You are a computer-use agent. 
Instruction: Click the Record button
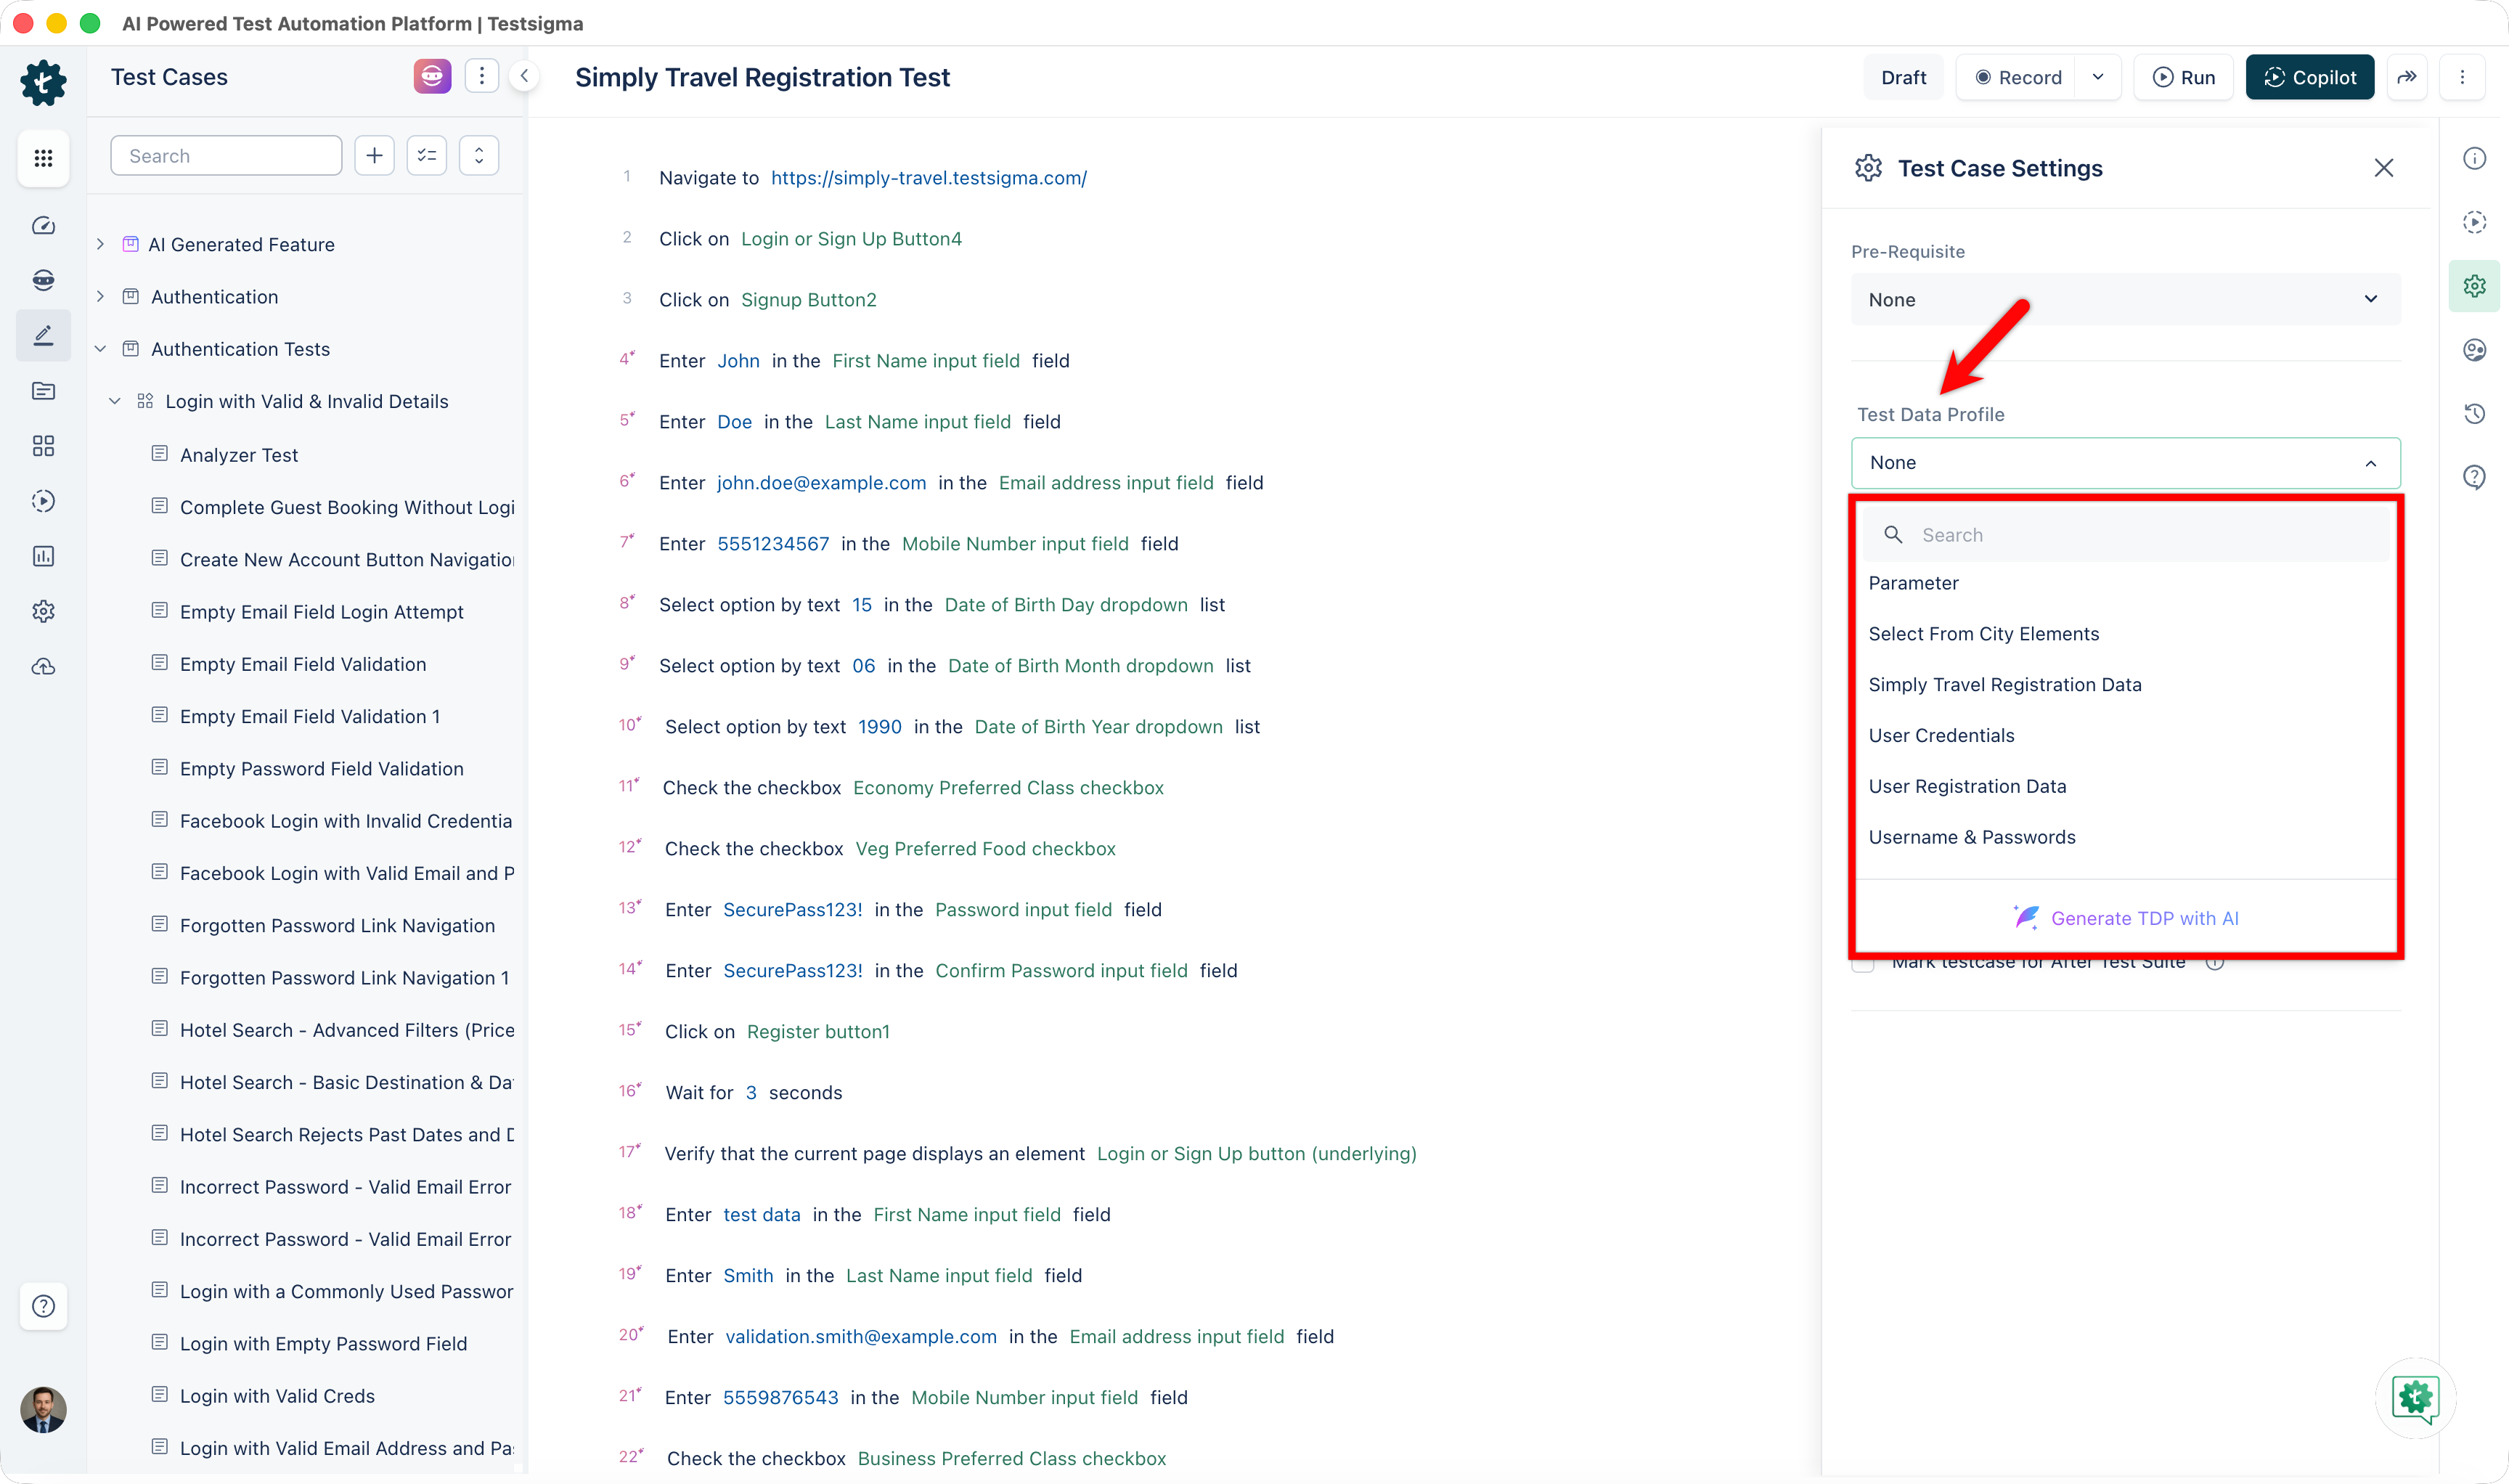pos(2018,77)
